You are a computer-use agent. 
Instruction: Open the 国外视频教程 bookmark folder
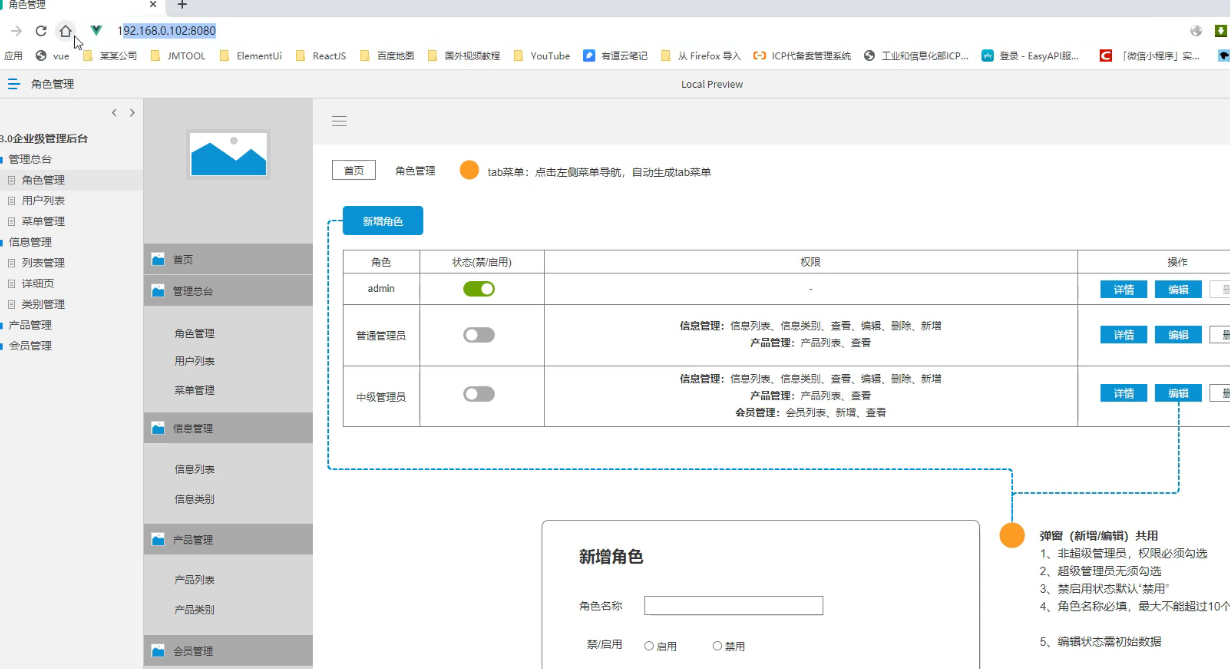[x=463, y=56]
